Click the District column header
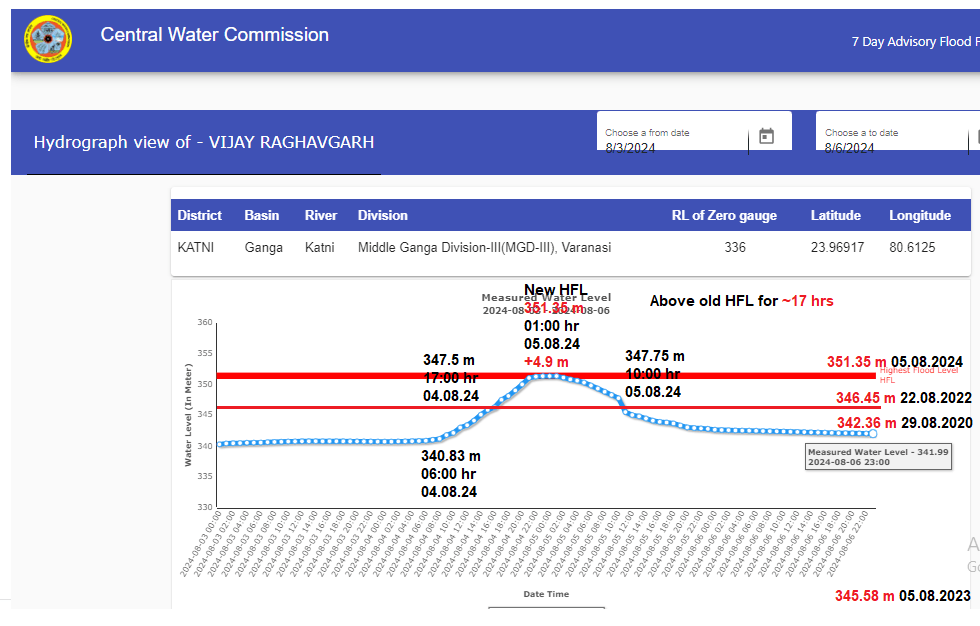The height and width of the screenshot is (626, 980). point(200,215)
